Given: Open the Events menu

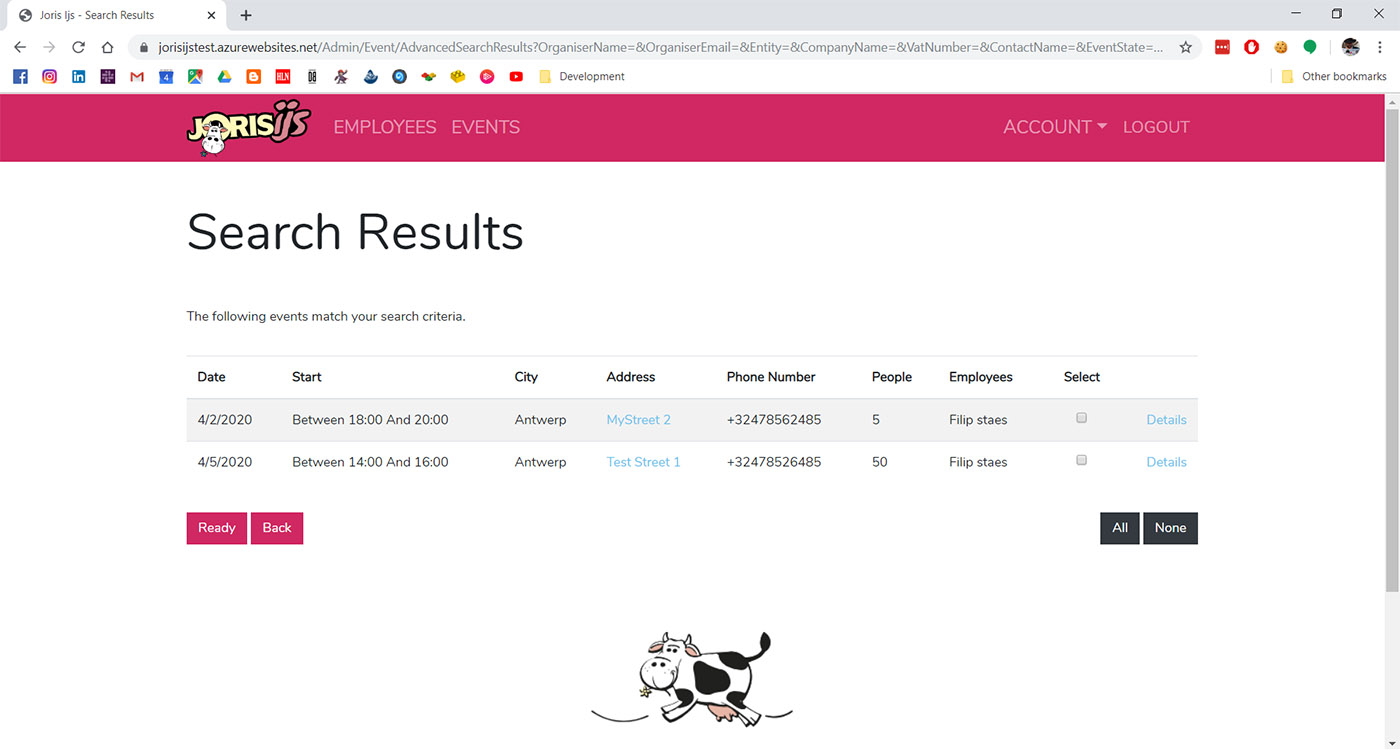Looking at the screenshot, I should (x=486, y=127).
